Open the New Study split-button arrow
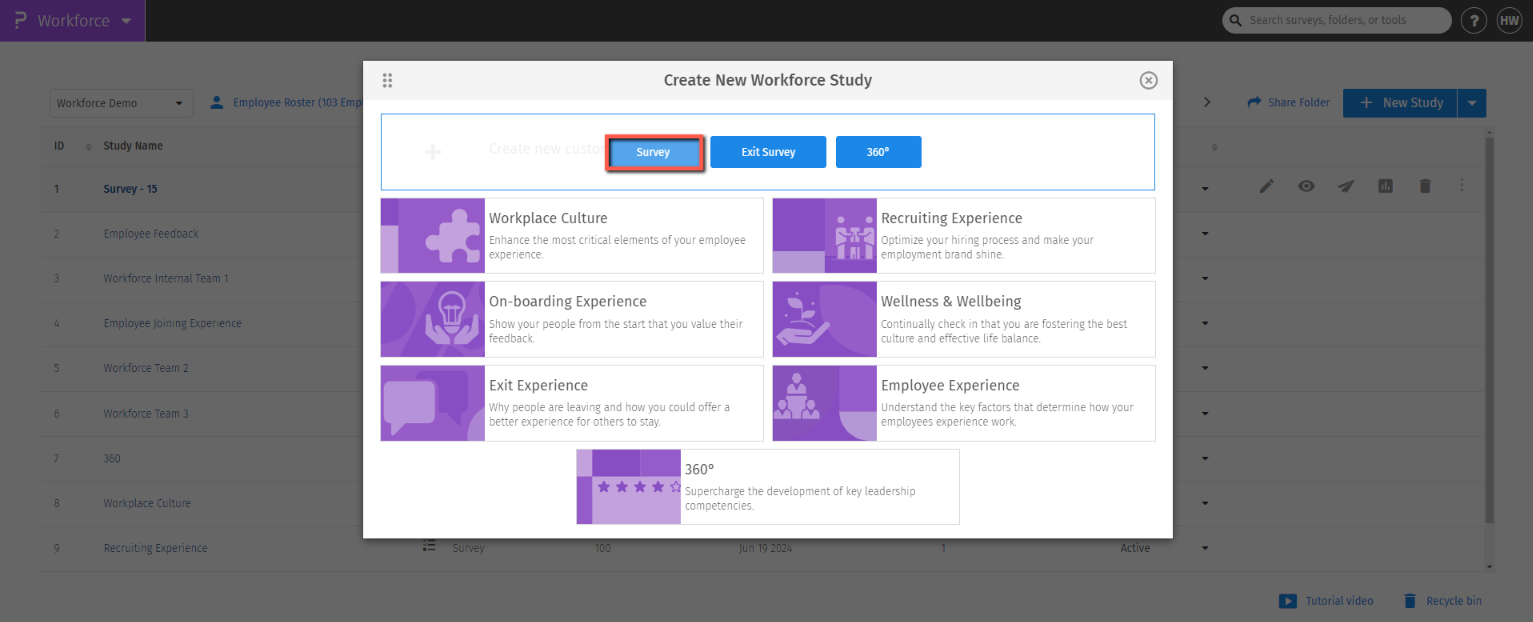Image resolution: width=1533 pixels, height=622 pixels. click(x=1472, y=102)
